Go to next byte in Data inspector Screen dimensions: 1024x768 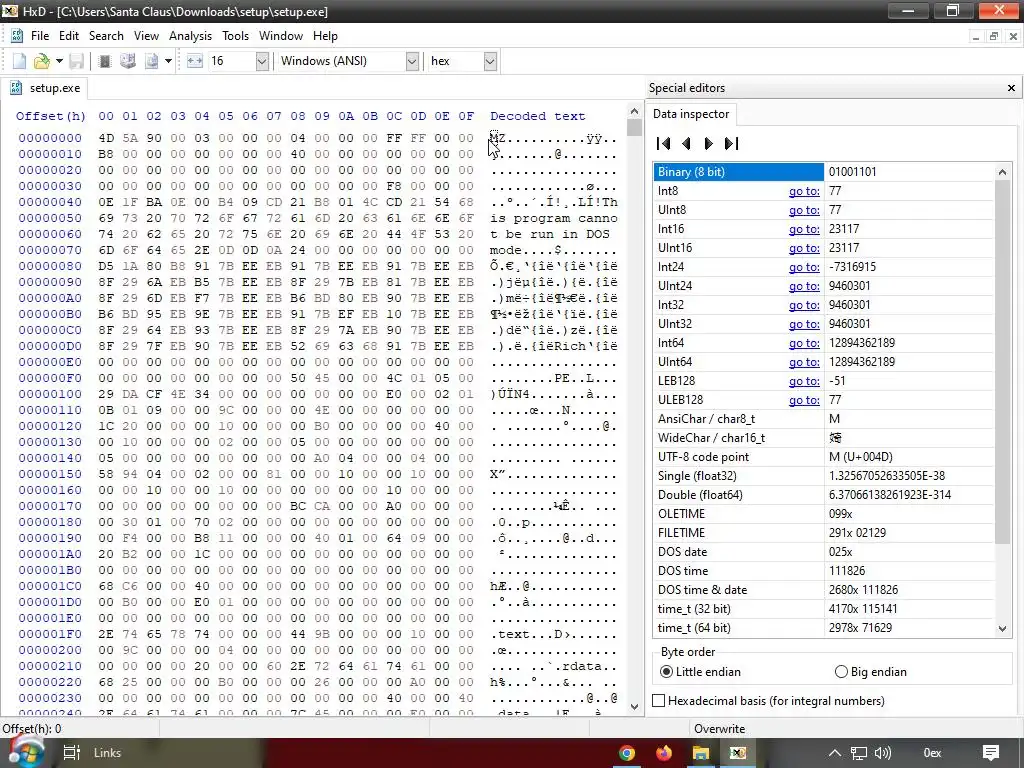[709, 144]
